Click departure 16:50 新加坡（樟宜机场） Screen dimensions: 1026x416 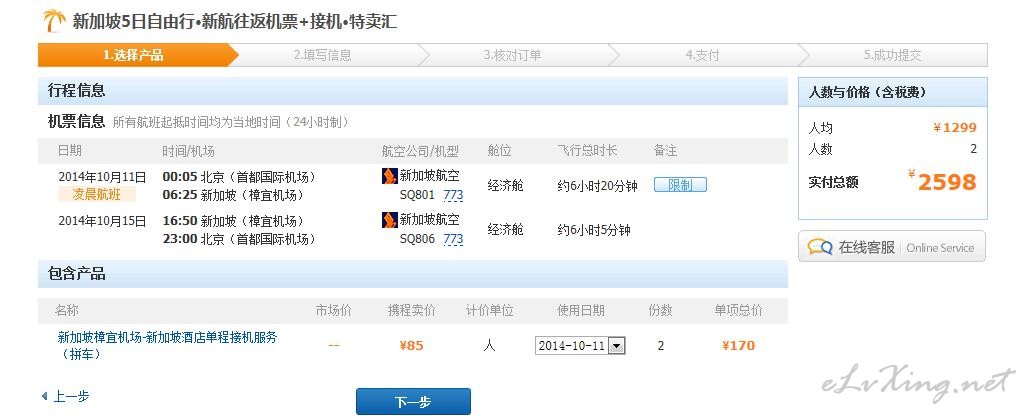[x=234, y=220]
